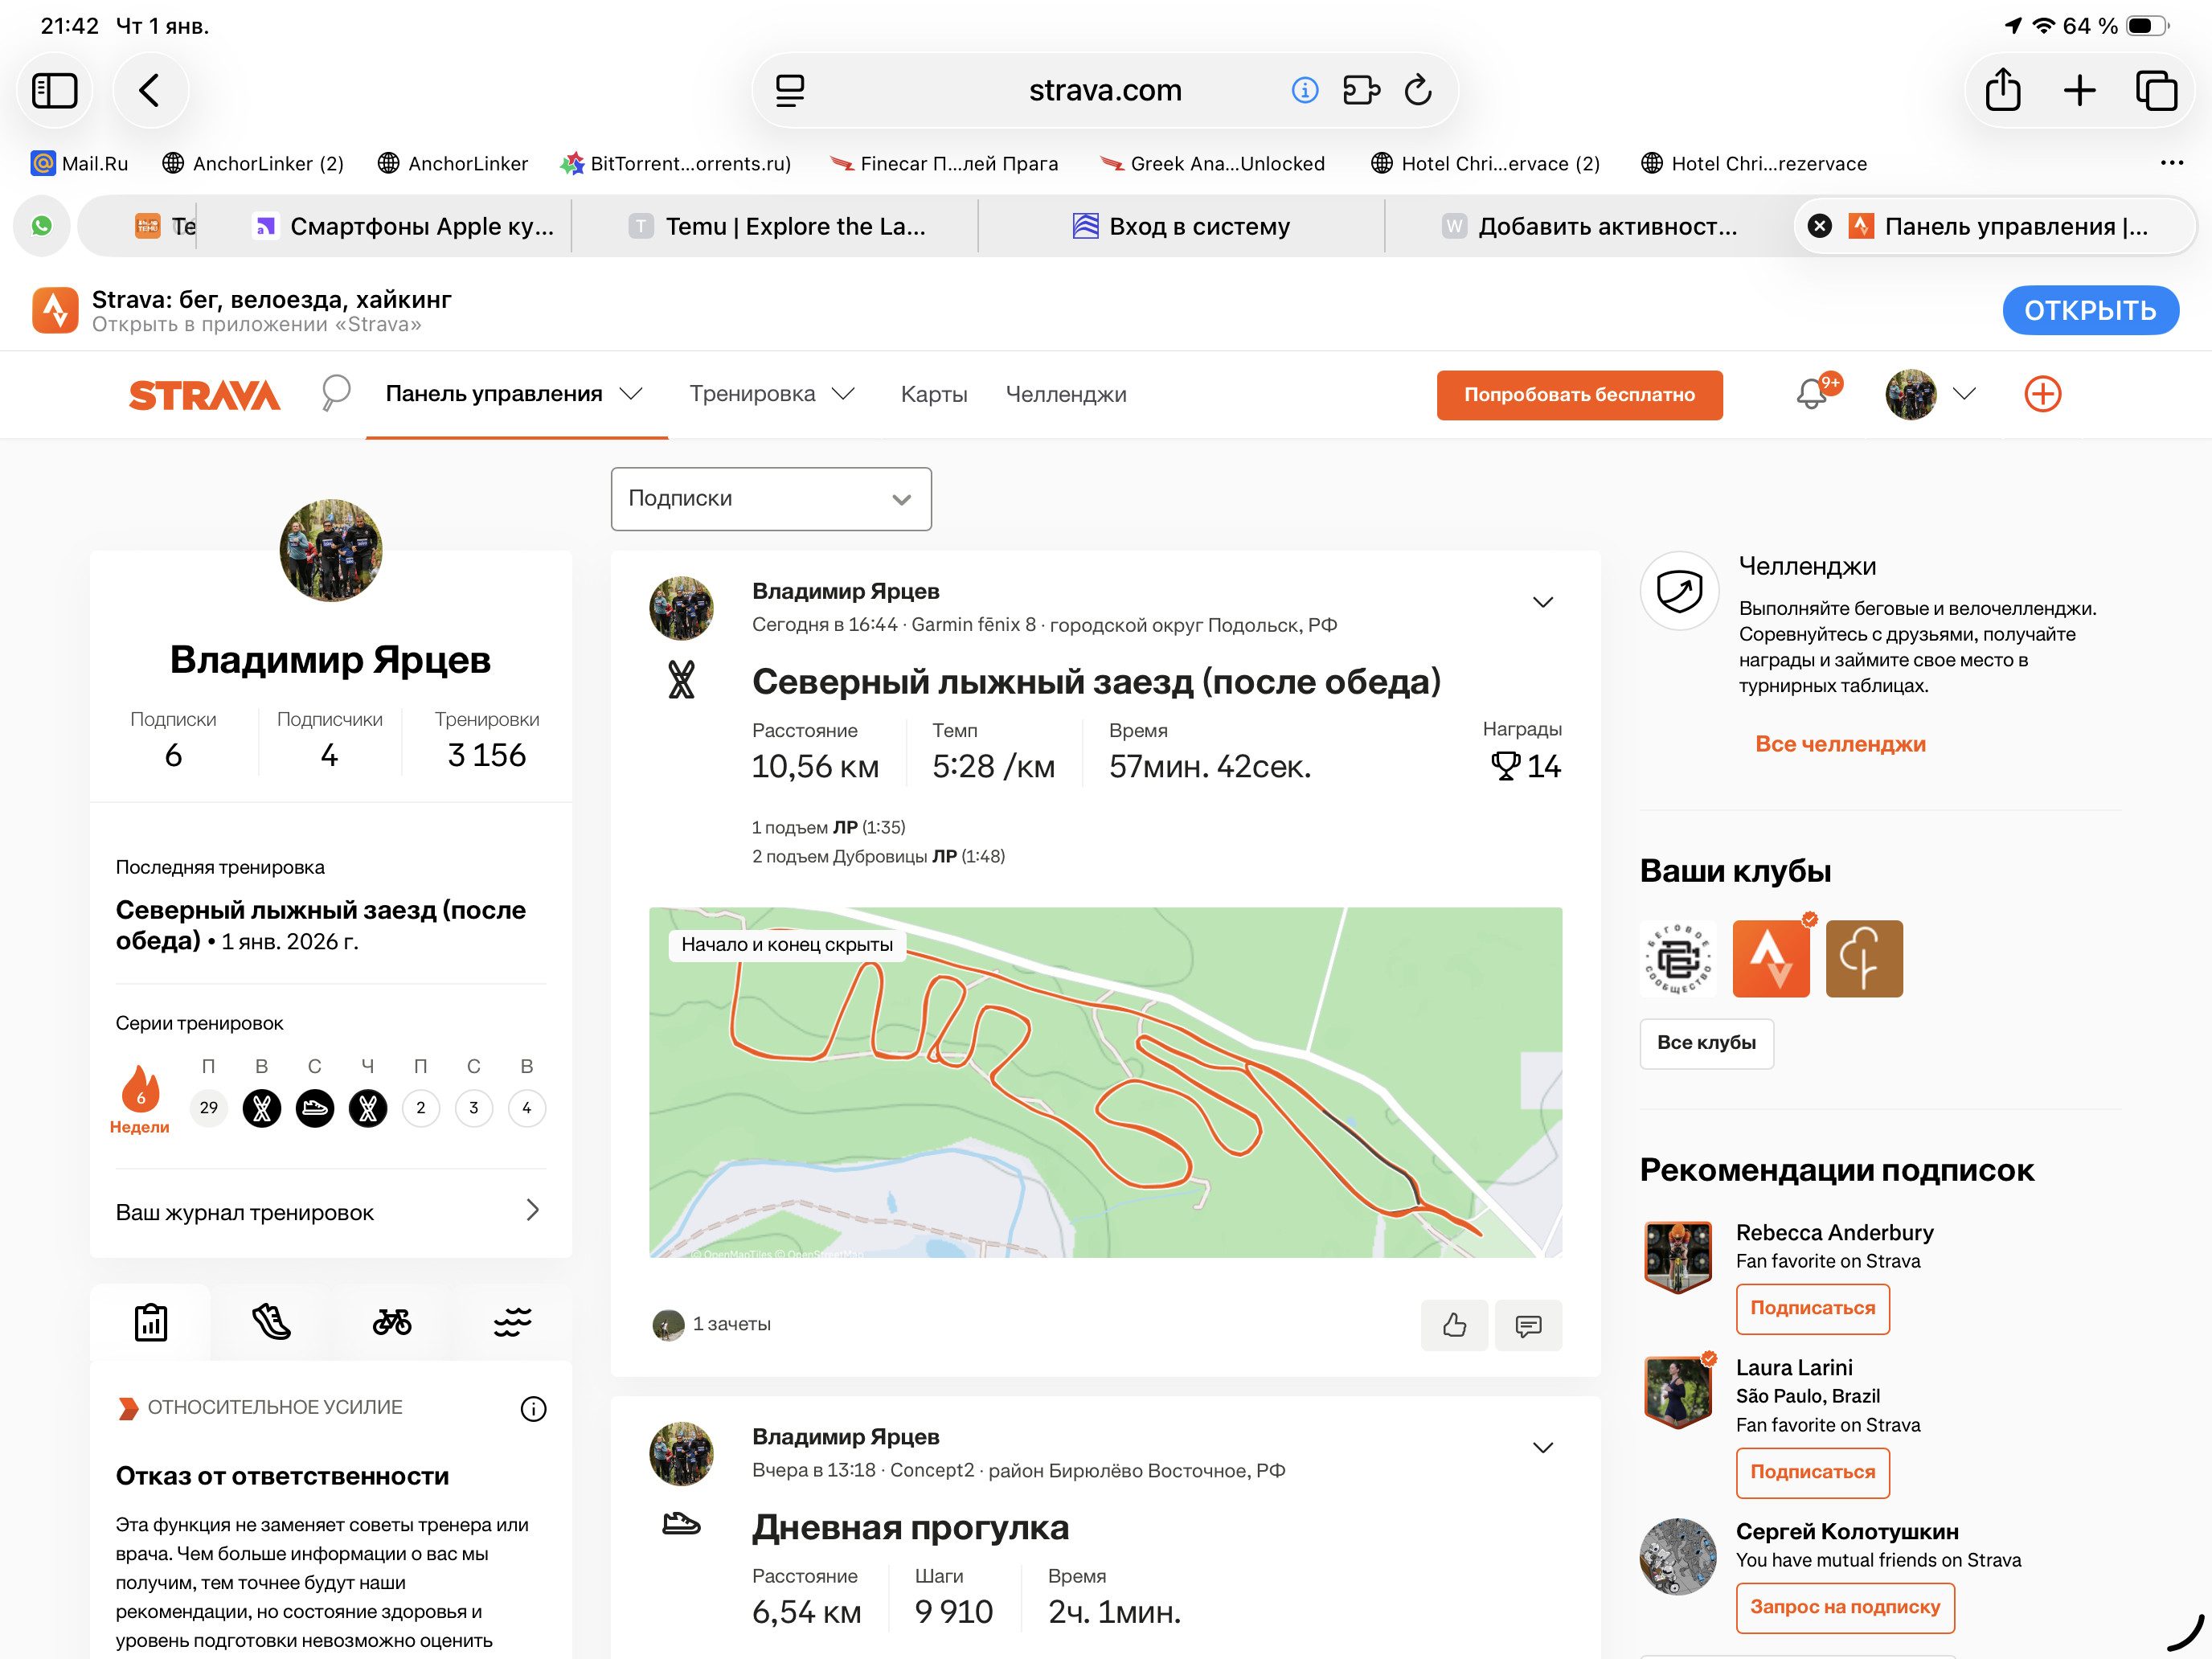Open the WhatsApp pinned tab
Image resolution: width=2212 pixels, height=1659 pixels.
[x=42, y=226]
